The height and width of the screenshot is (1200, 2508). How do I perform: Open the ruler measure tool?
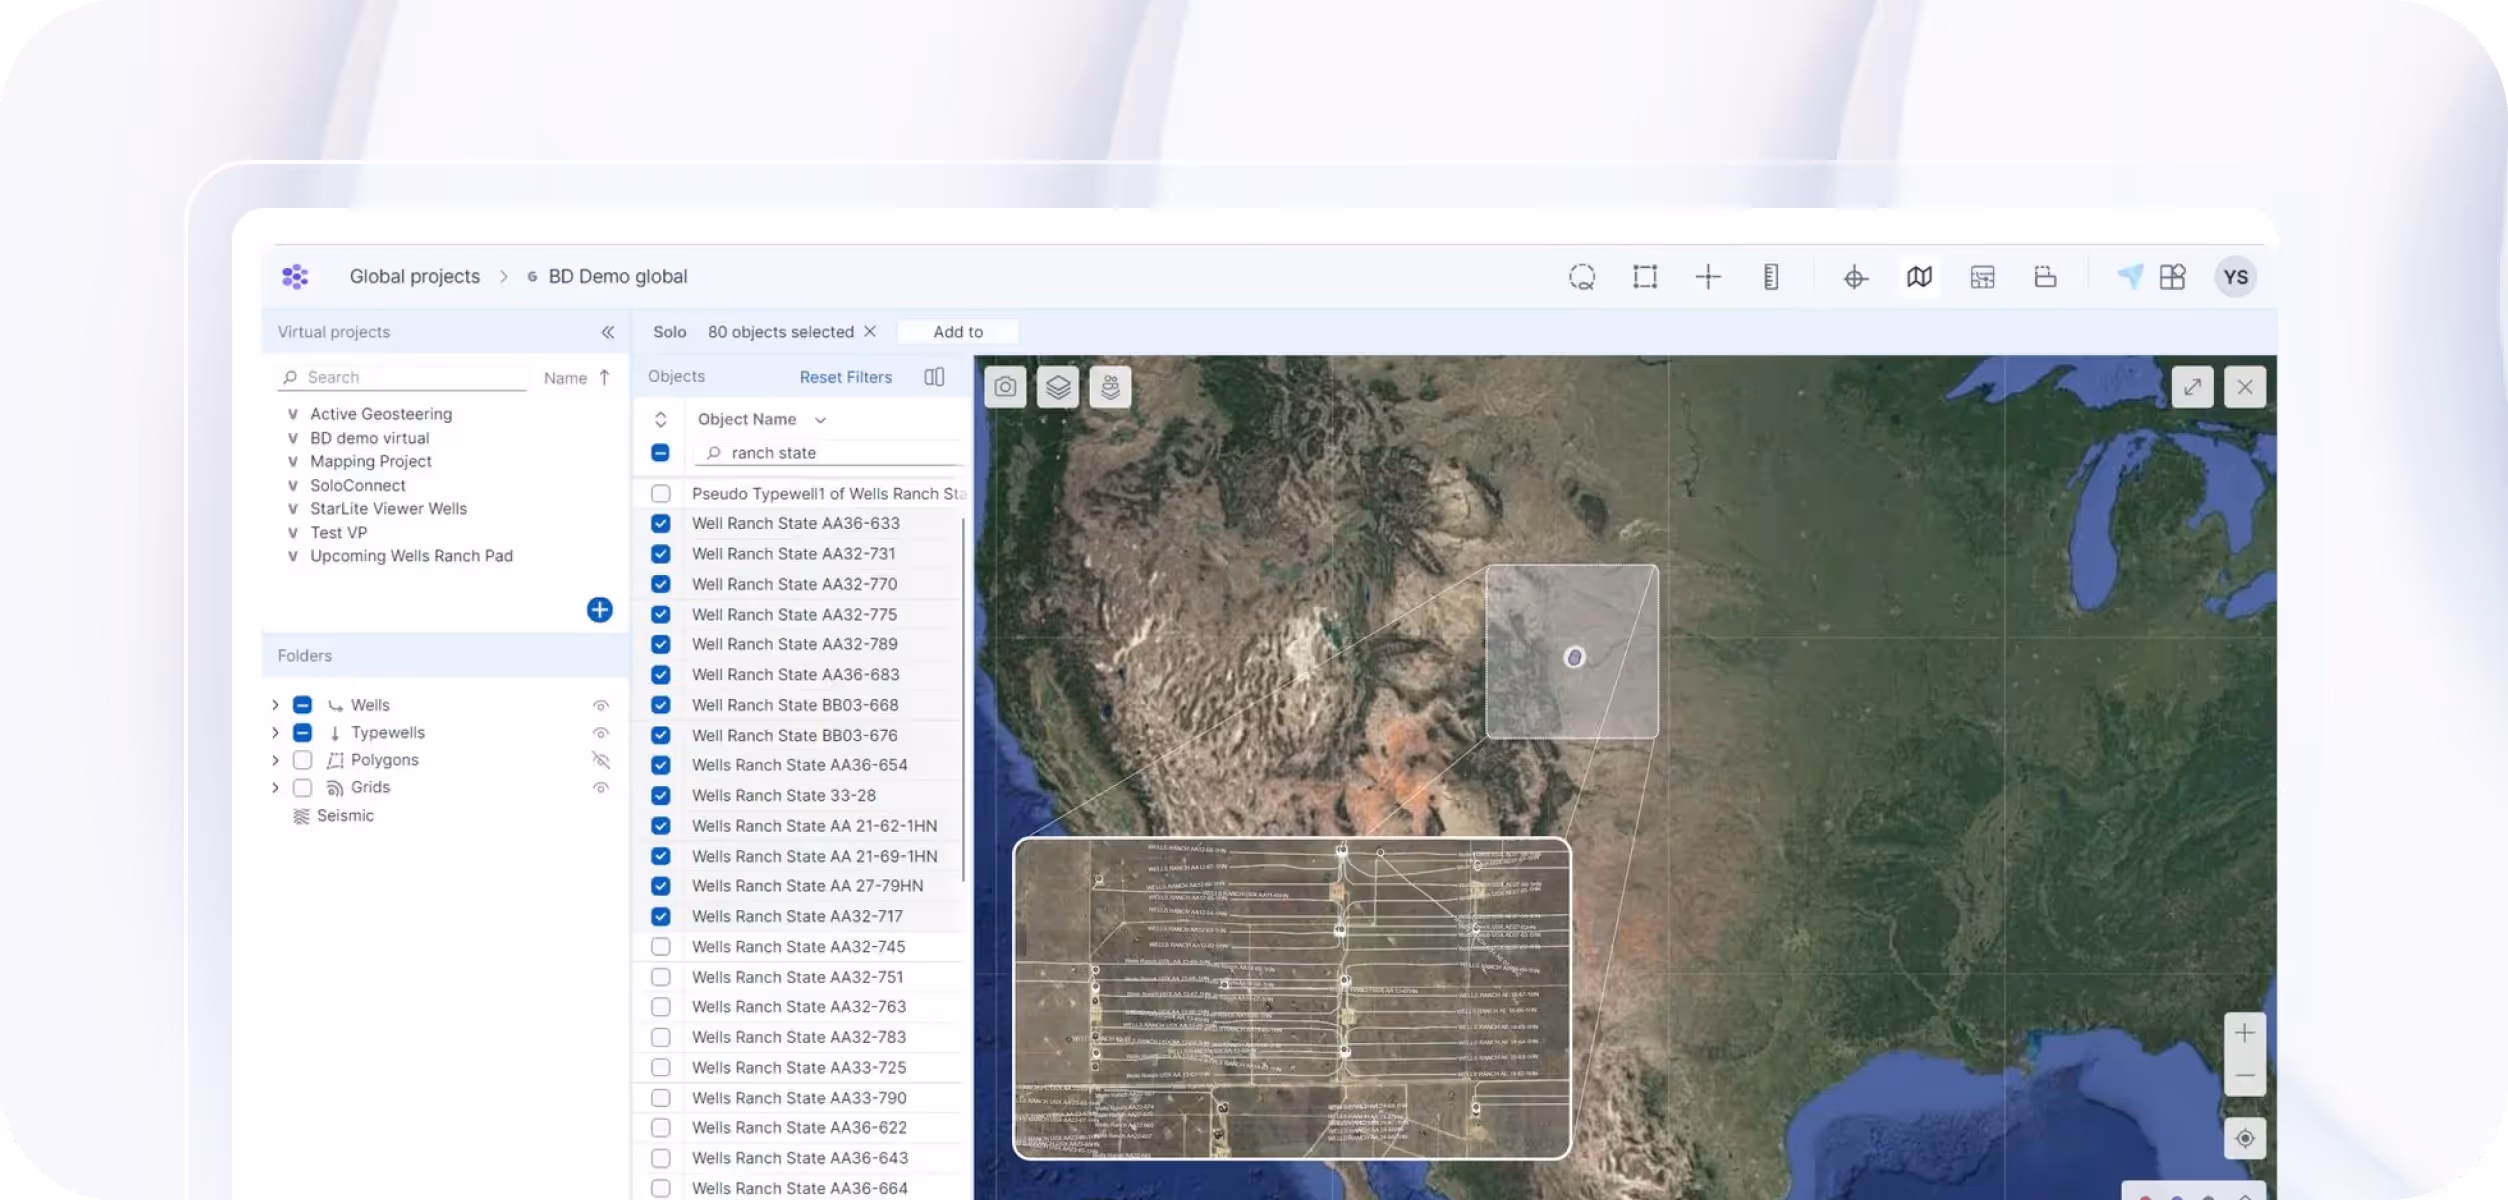pyautogui.click(x=1771, y=277)
